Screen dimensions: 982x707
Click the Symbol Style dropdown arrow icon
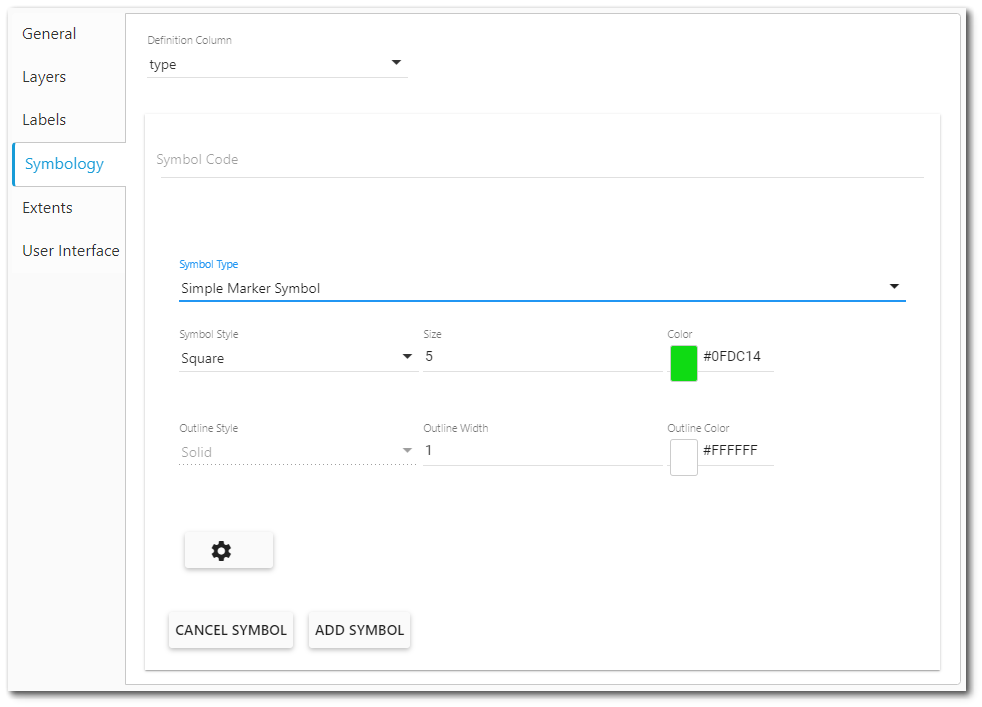pos(407,356)
